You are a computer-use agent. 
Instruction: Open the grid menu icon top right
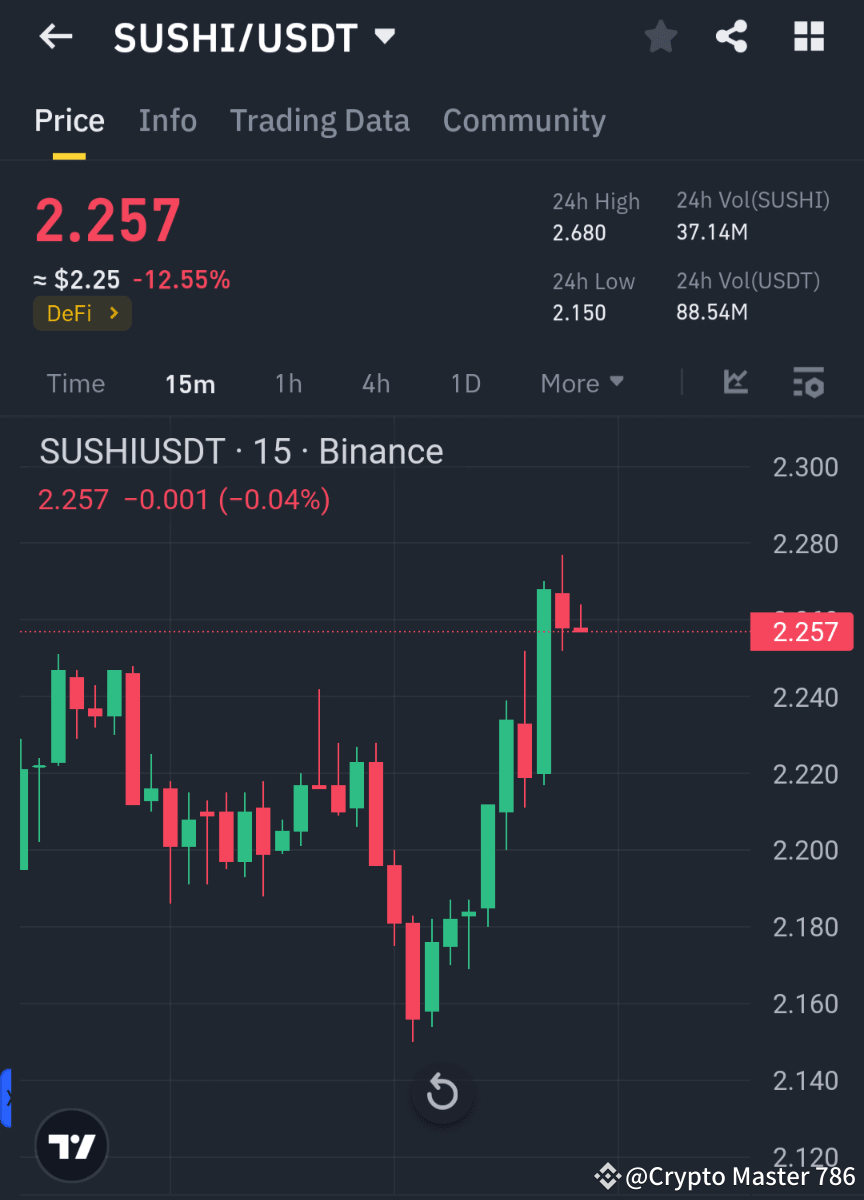point(808,36)
